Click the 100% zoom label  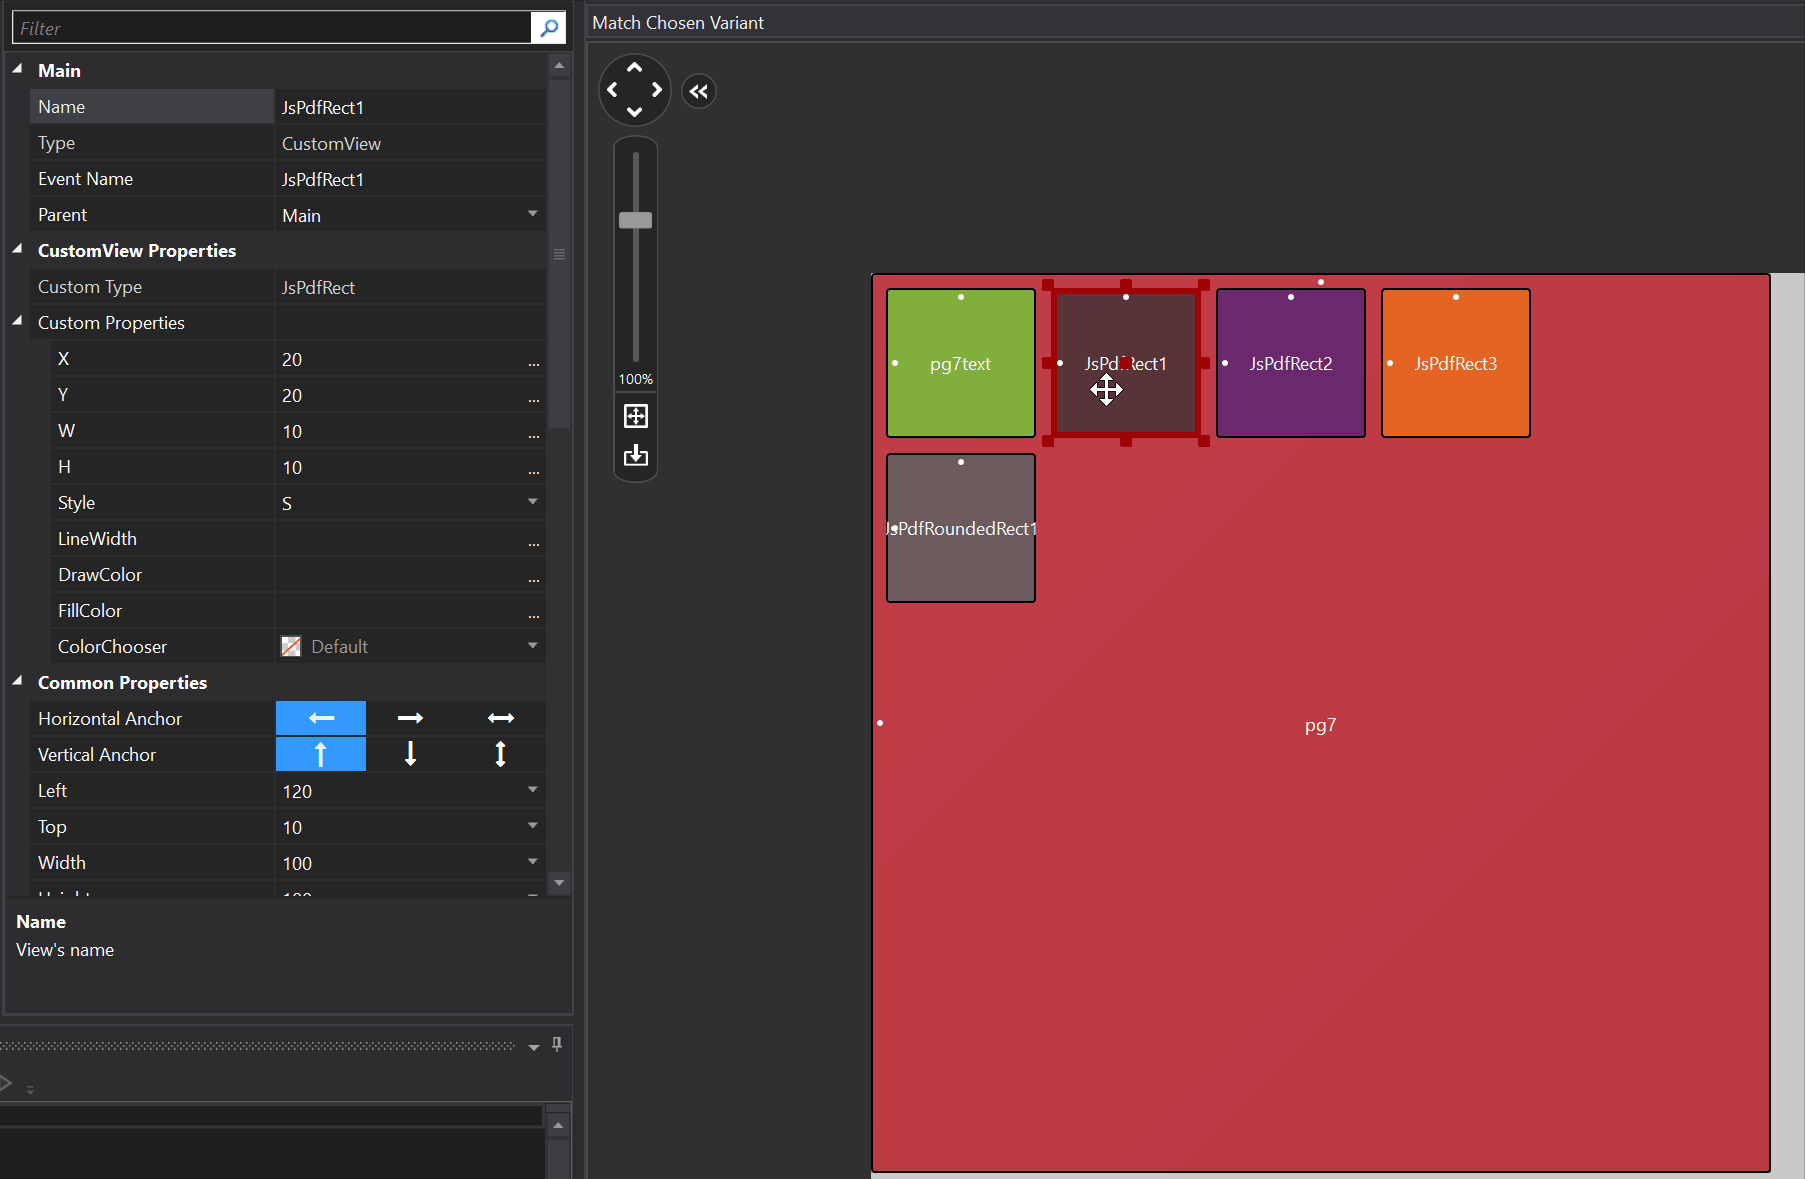coord(636,379)
